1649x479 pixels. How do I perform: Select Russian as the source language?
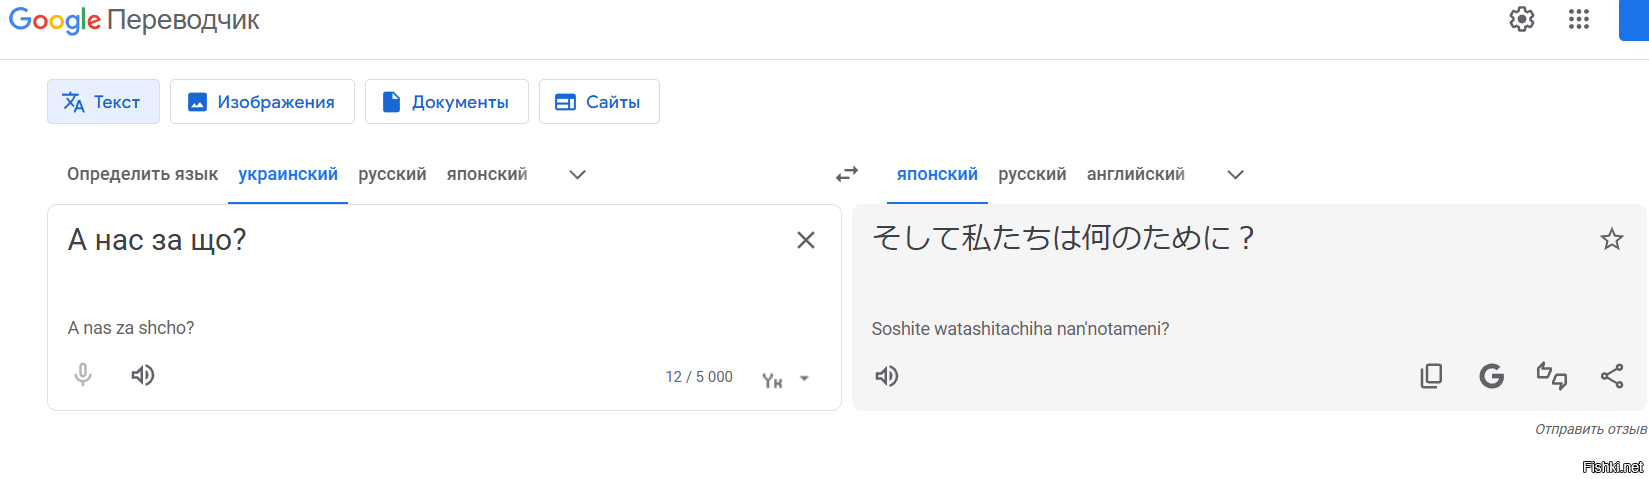pos(392,174)
